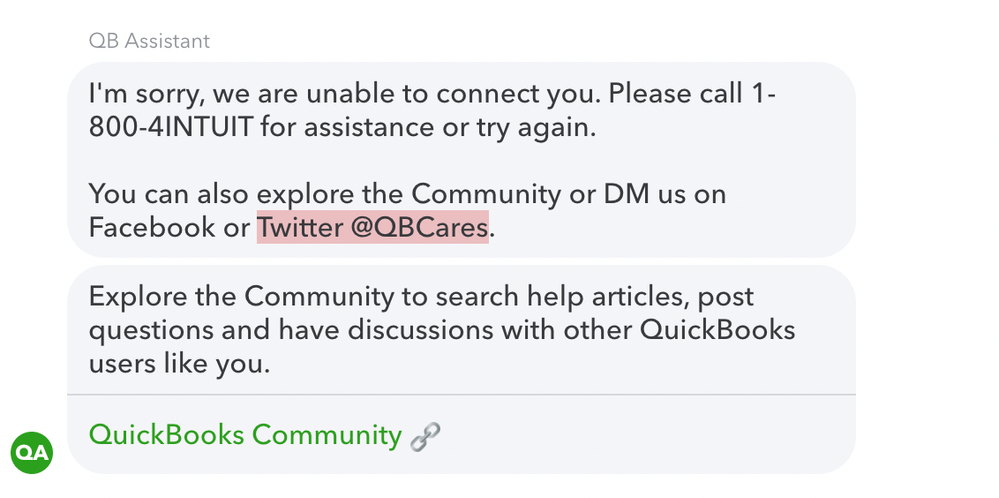Click the "I'm sorry, we are unable" message bubble
Image resolution: width=999 pixels, height=498 pixels.
pyautogui.click(x=461, y=160)
